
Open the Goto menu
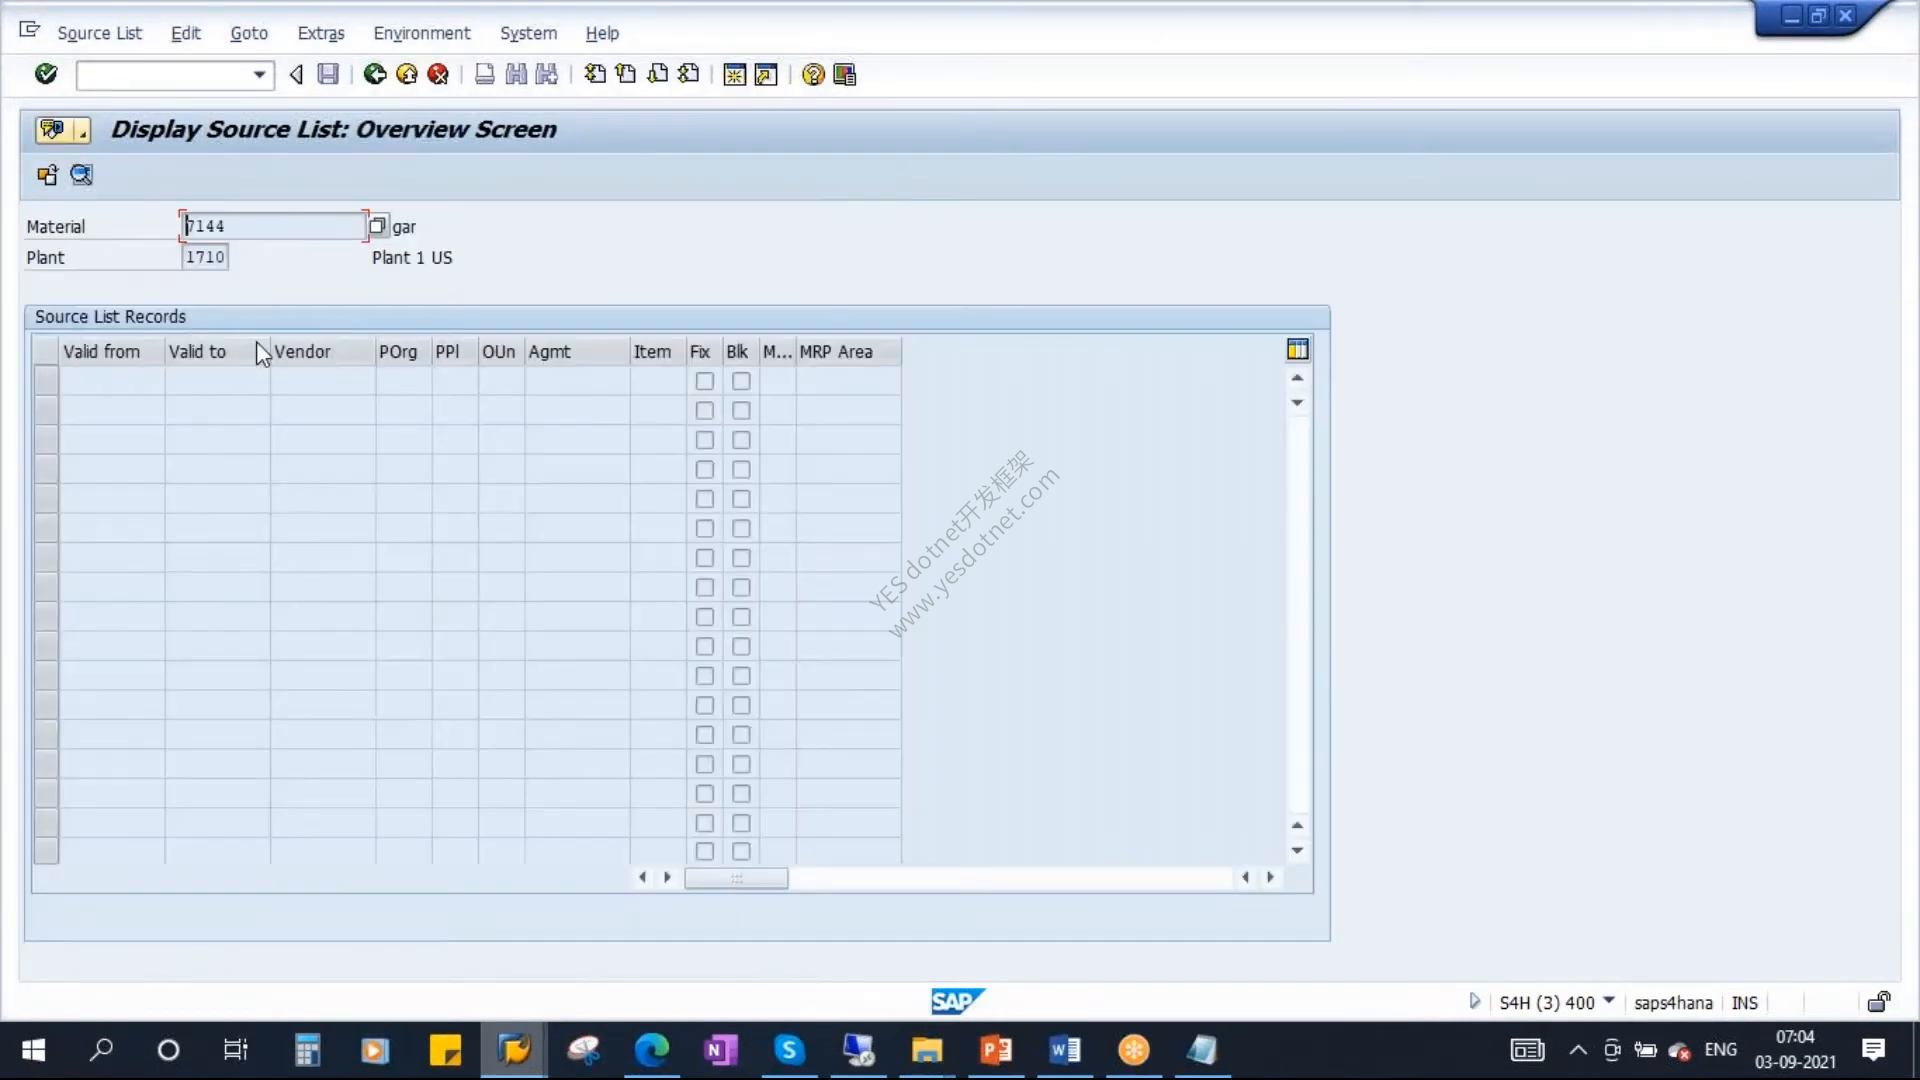(249, 33)
